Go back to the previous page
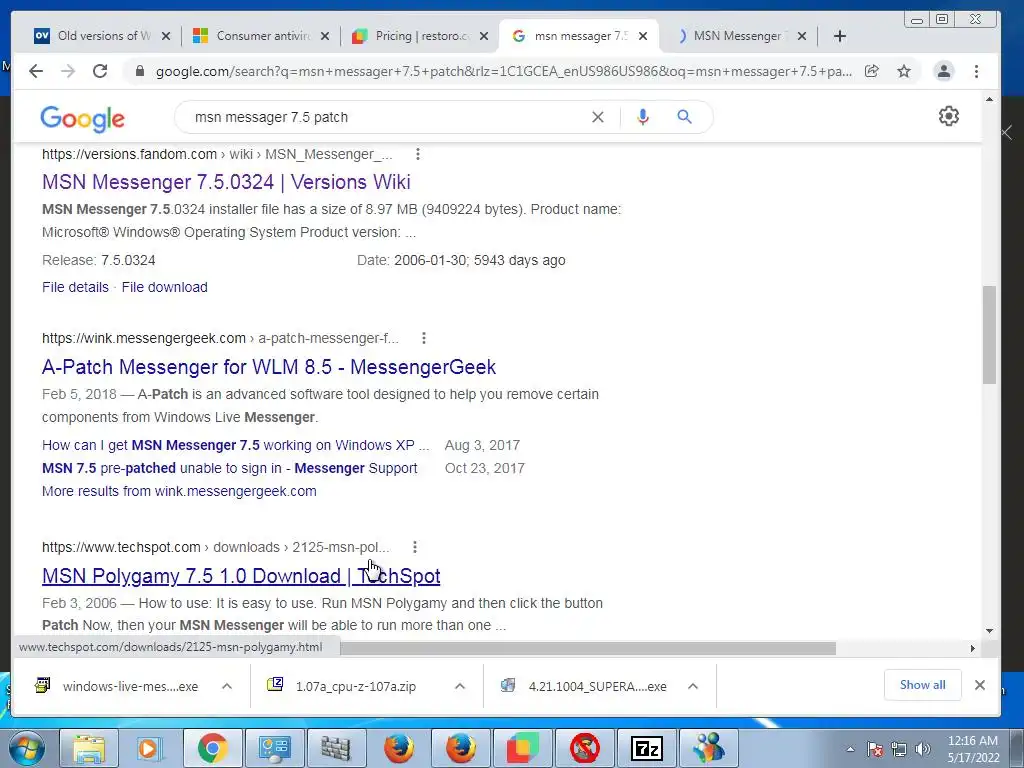1024x768 pixels. [x=36, y=71]
